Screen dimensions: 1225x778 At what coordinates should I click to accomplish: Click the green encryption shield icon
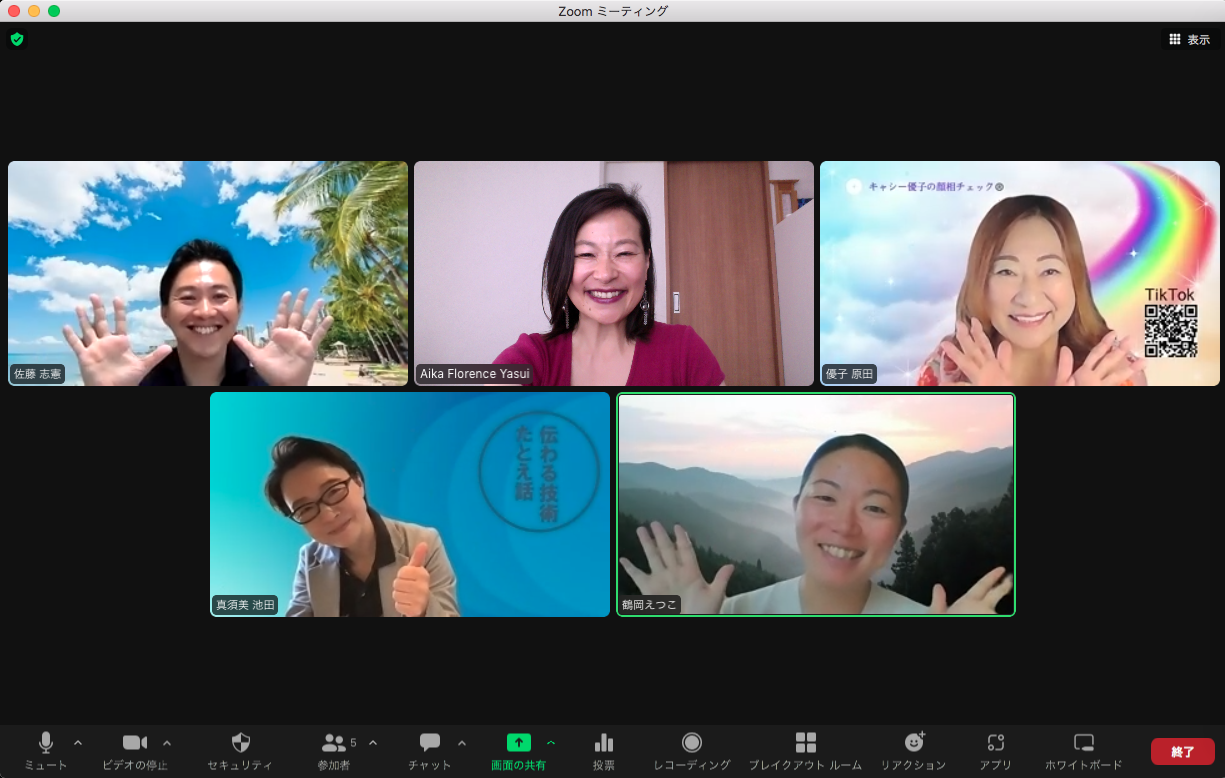point(17,39)
